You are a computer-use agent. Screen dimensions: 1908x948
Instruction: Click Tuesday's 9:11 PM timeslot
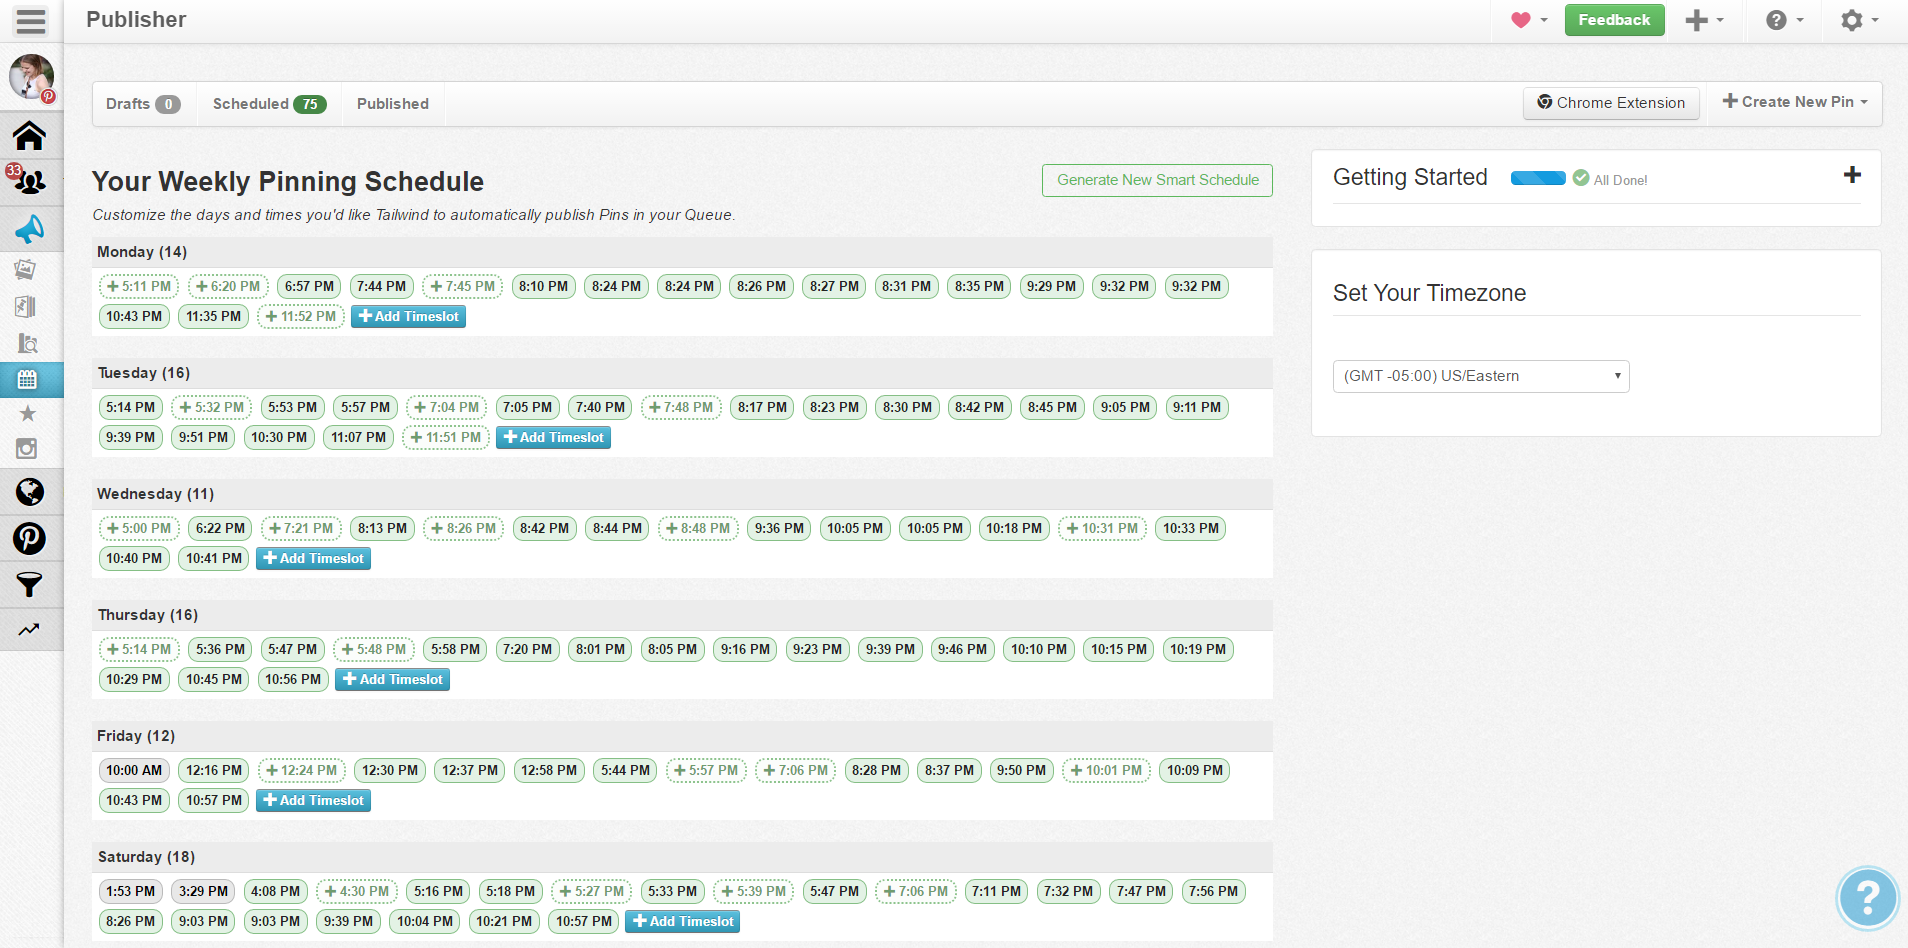(1197, 407)
